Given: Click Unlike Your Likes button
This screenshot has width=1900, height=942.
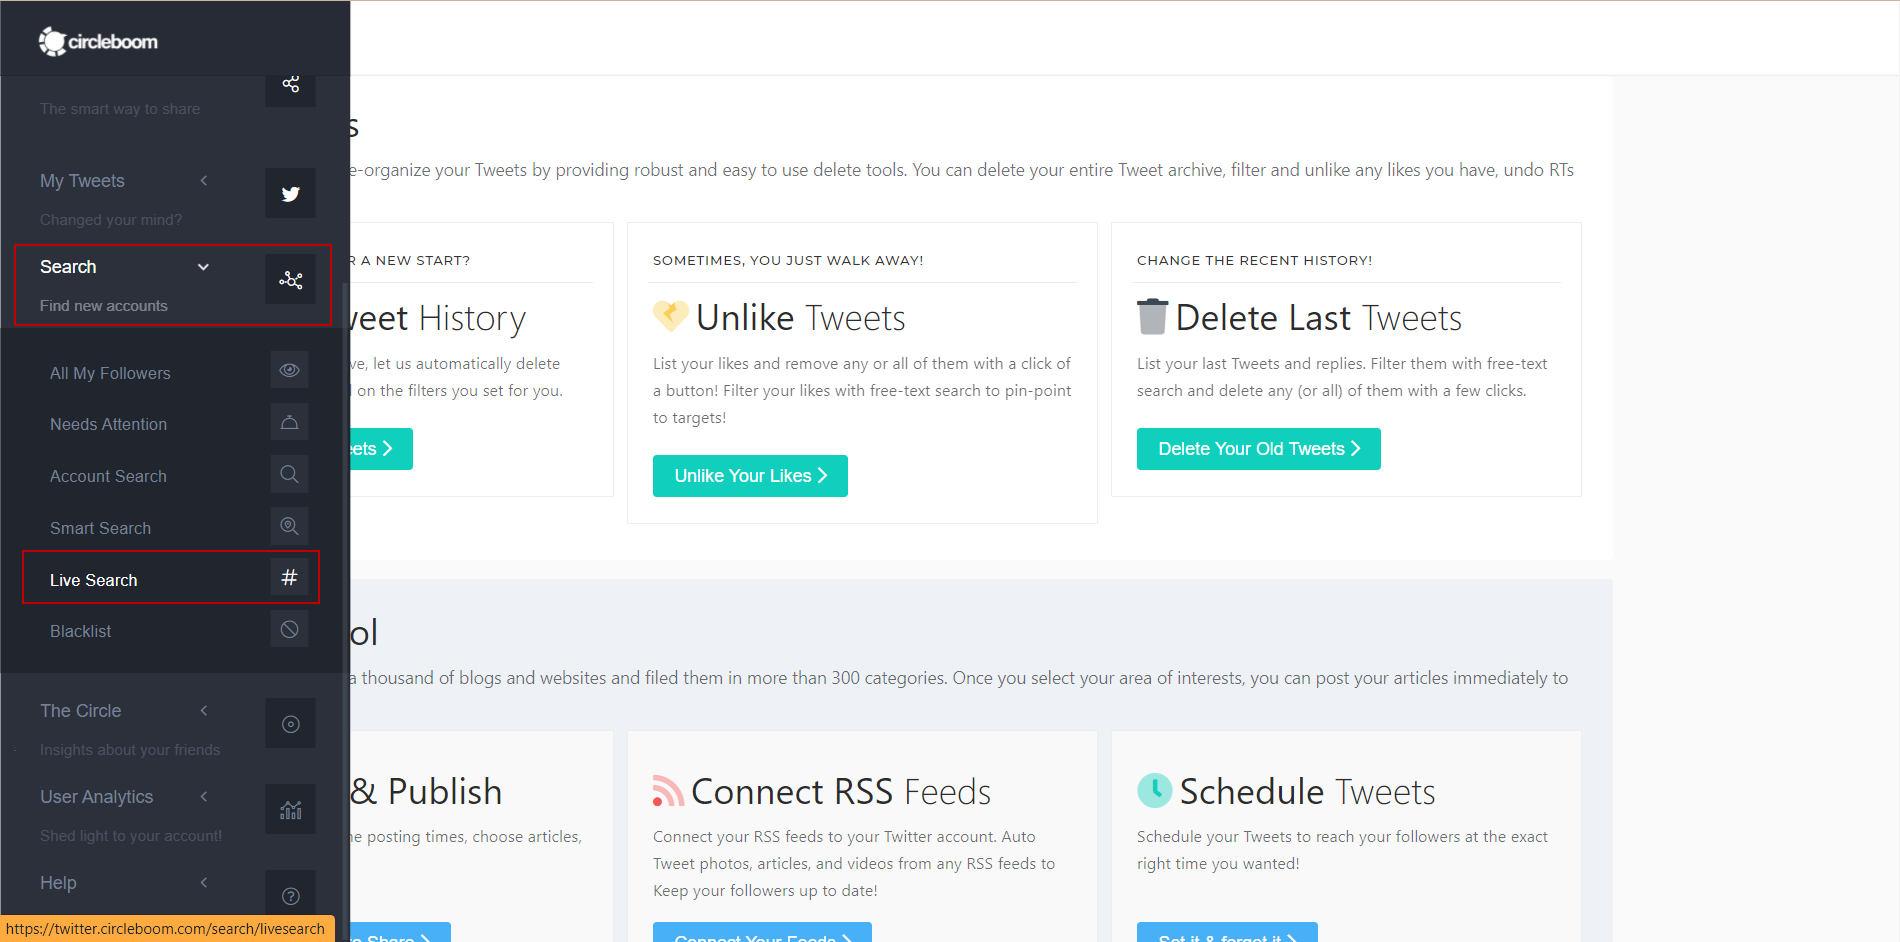Looking at the screenshot, I should (x=749, y=475).
